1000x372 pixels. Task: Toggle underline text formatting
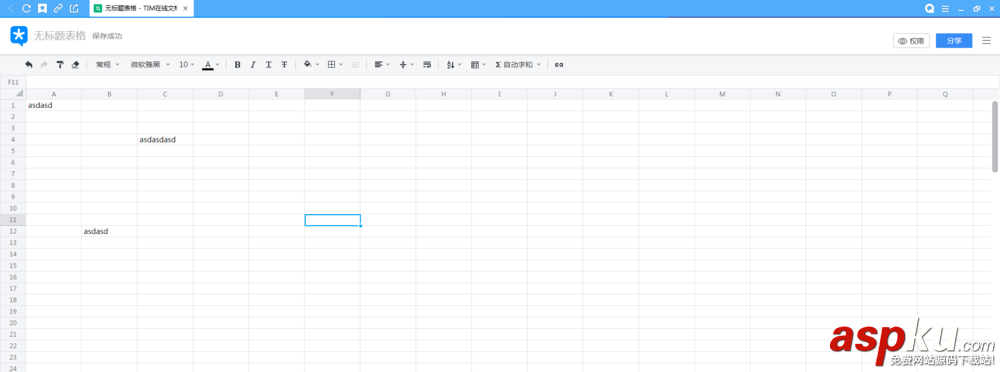click(x=268, y=64)
